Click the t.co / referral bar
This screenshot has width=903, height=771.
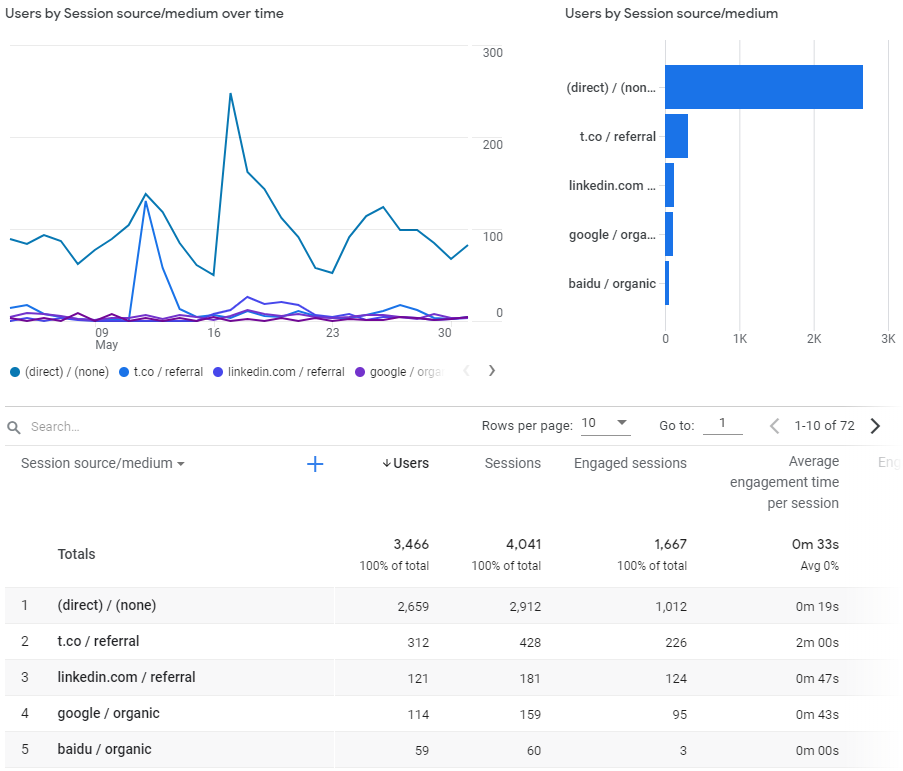pyautogui.click(x=677, y=136)
